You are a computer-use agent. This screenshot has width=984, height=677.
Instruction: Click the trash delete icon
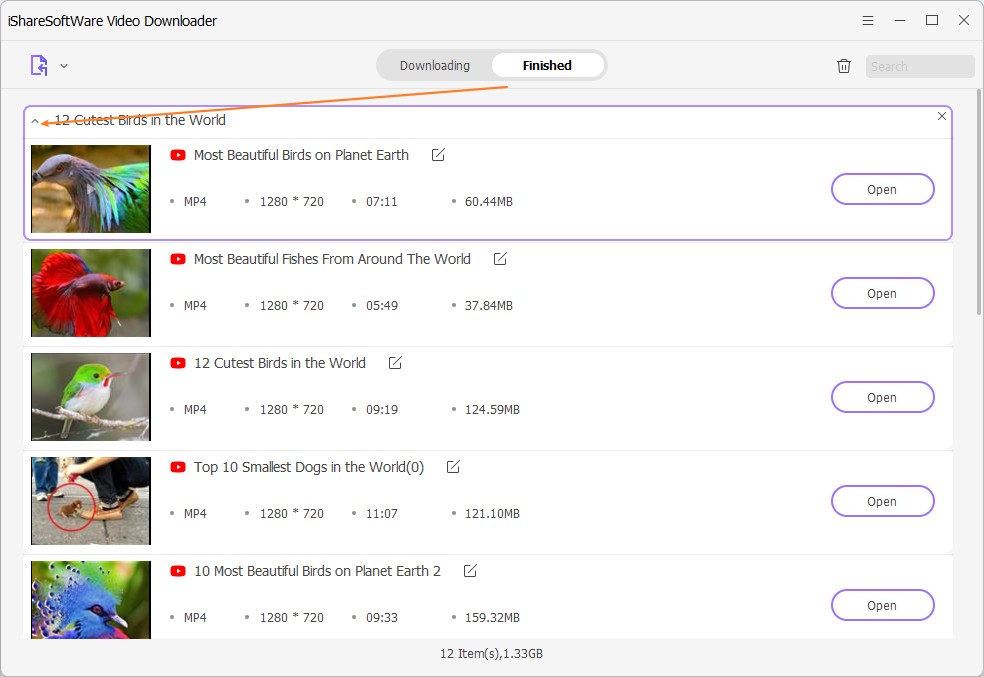click(844, 66)
